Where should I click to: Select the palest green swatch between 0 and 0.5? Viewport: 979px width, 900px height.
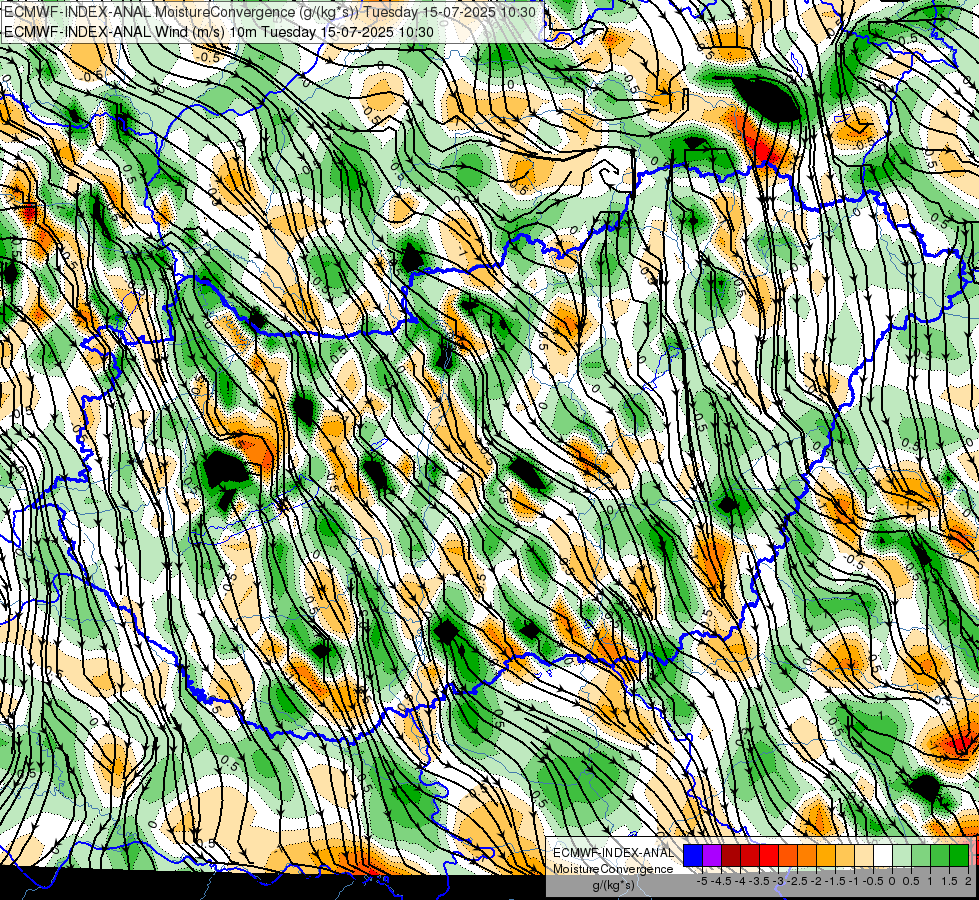pyautogui.click(x=902, y=855)
